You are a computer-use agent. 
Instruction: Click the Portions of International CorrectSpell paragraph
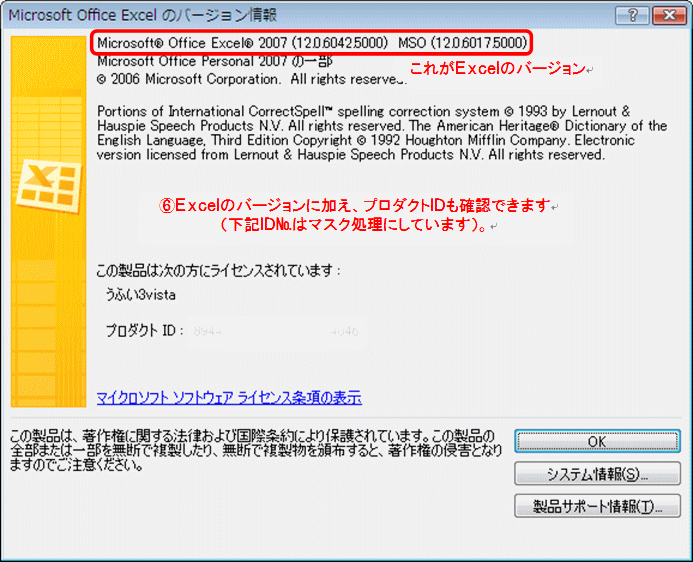tap(382, 133)
